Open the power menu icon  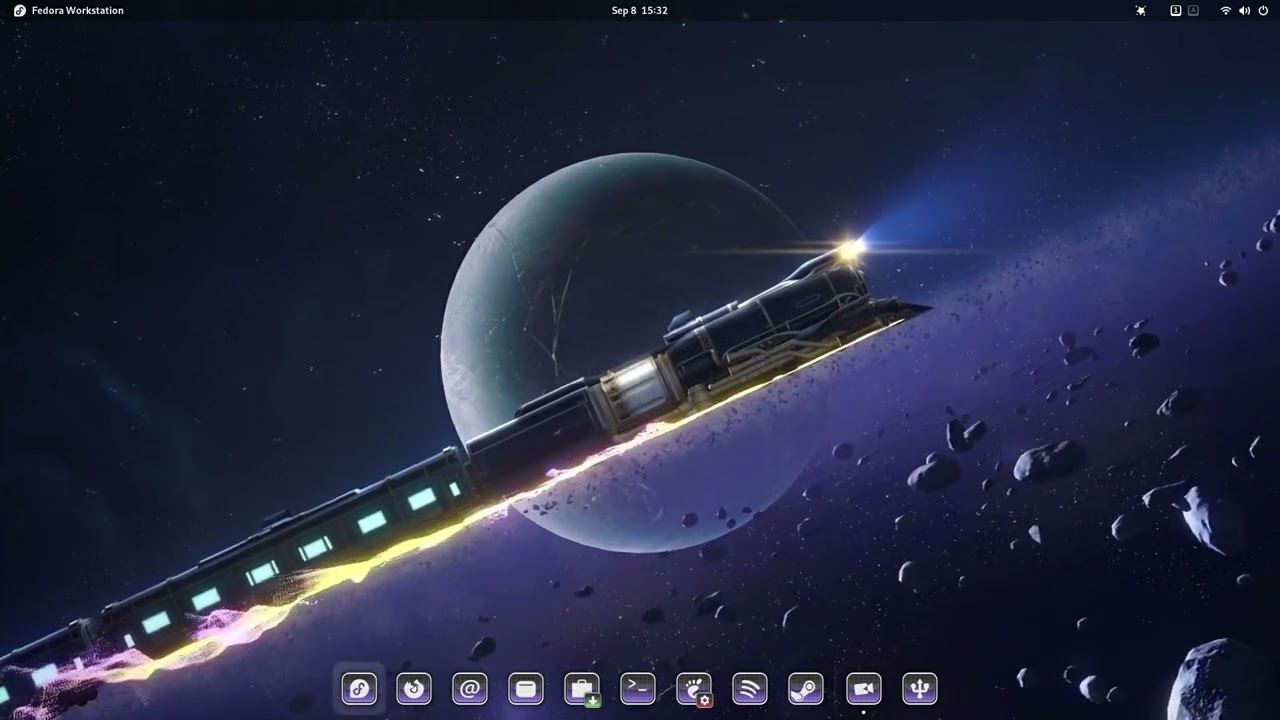coord(1264,11)
